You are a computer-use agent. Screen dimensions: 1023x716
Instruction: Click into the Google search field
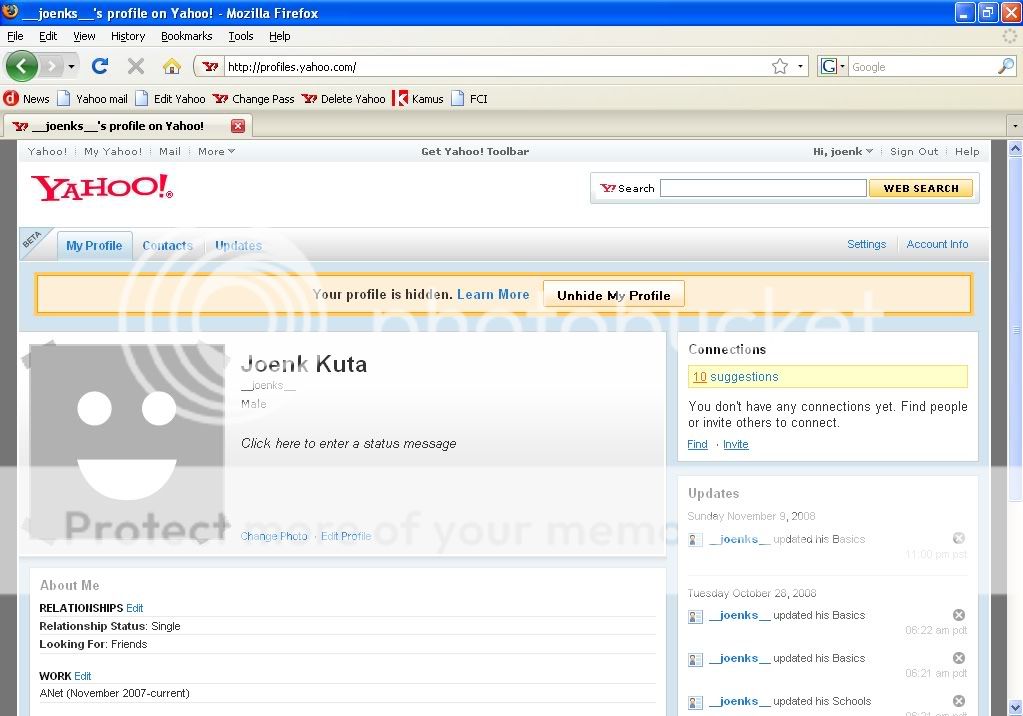coord(923,67)
